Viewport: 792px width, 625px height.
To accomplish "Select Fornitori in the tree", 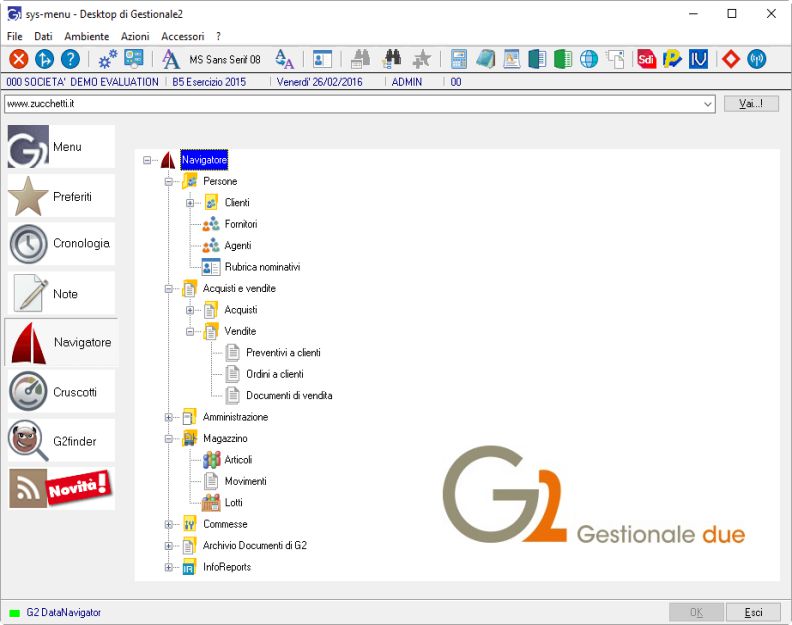I will (x=241, y=224).
